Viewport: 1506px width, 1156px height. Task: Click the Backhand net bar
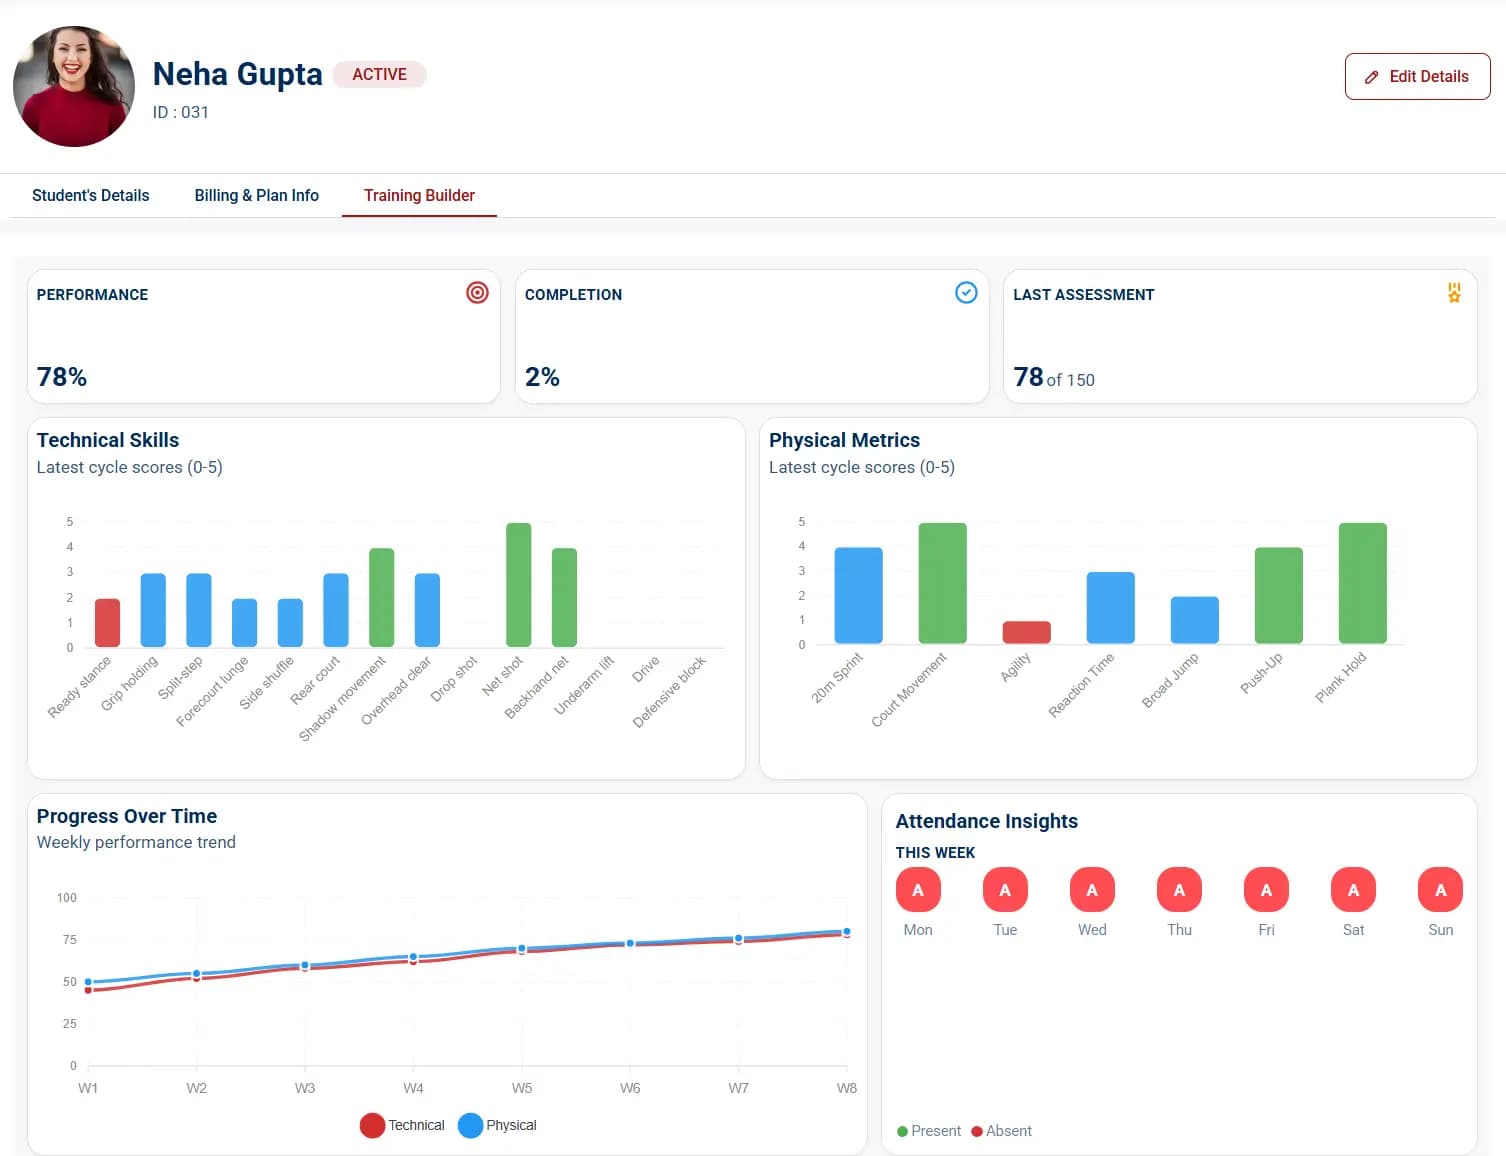[564, 597]
